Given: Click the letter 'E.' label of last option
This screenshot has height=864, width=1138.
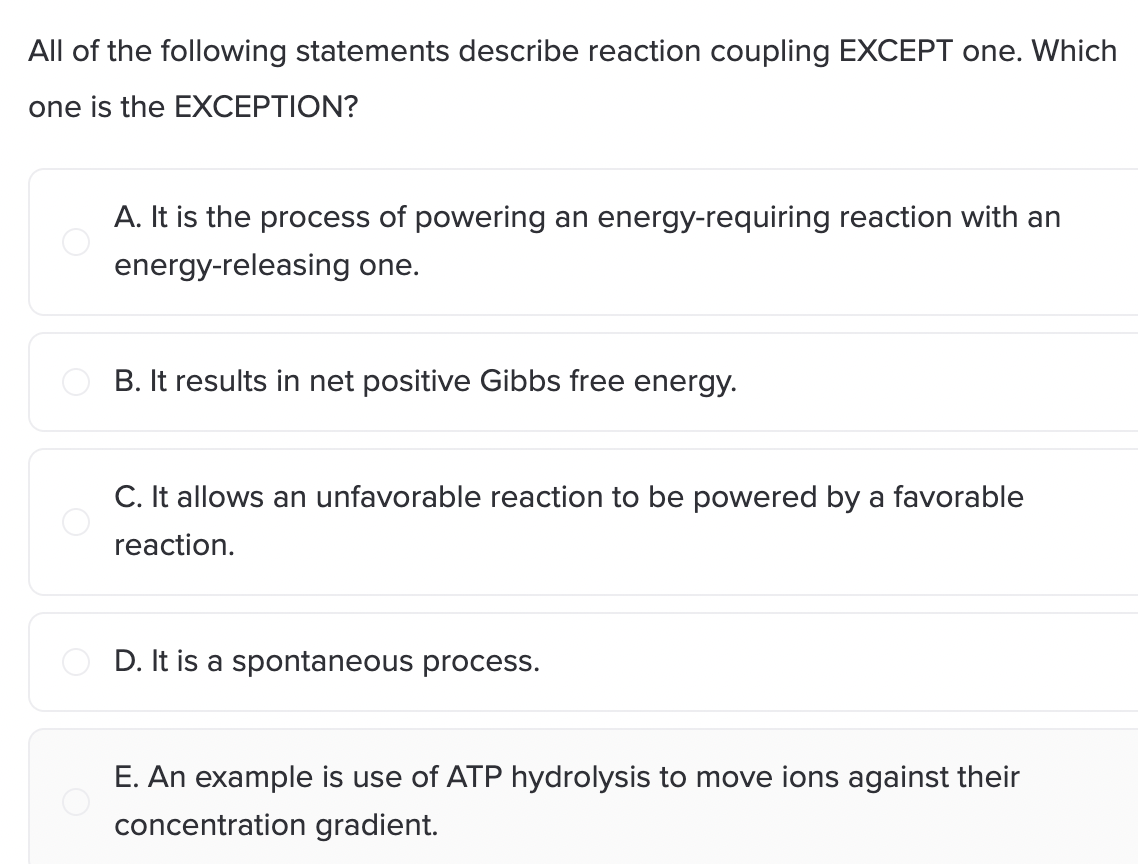Looking at the screenshot, I should (x=127, y=777).
